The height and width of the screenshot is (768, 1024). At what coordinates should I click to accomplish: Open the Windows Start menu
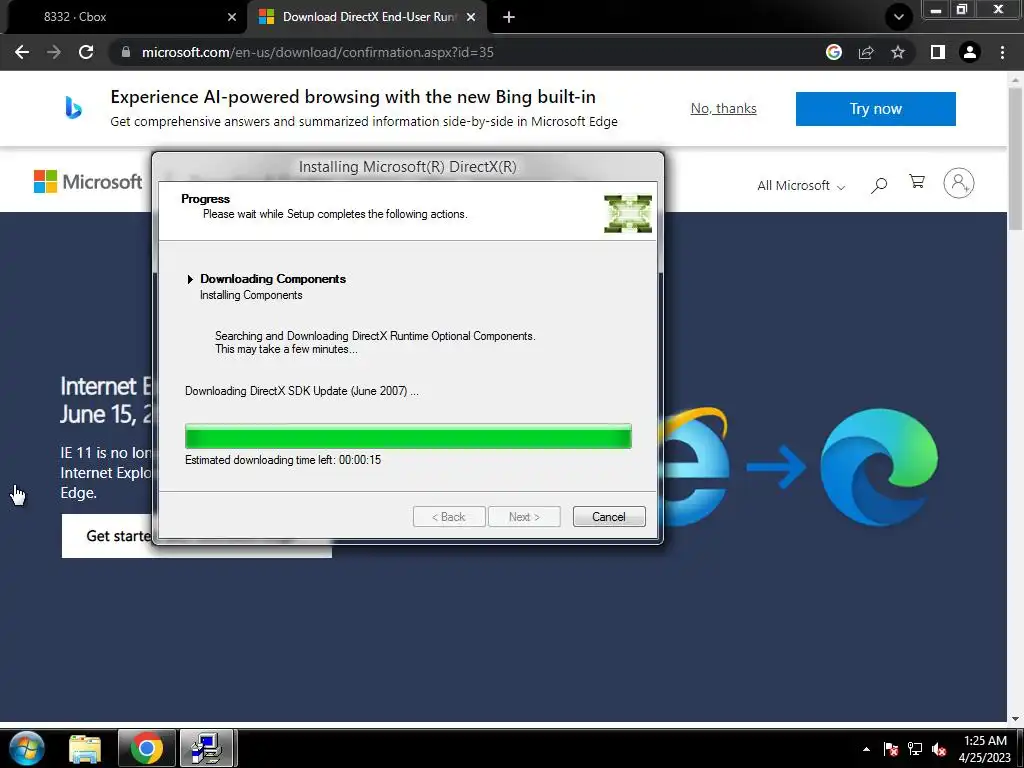(x=27, y=748)
